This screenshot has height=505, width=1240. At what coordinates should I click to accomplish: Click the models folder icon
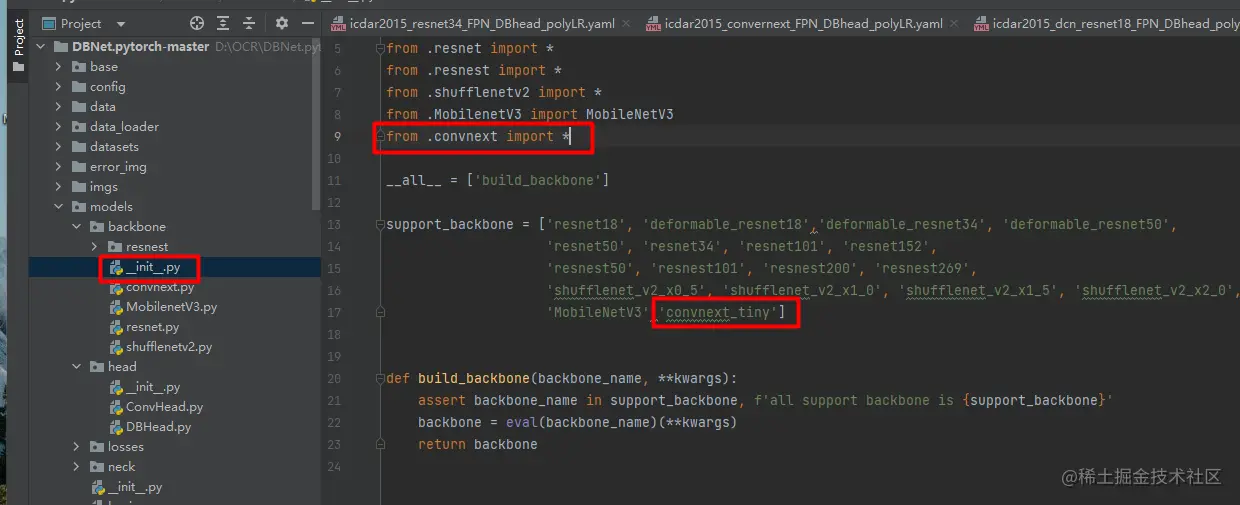[79, 207]
